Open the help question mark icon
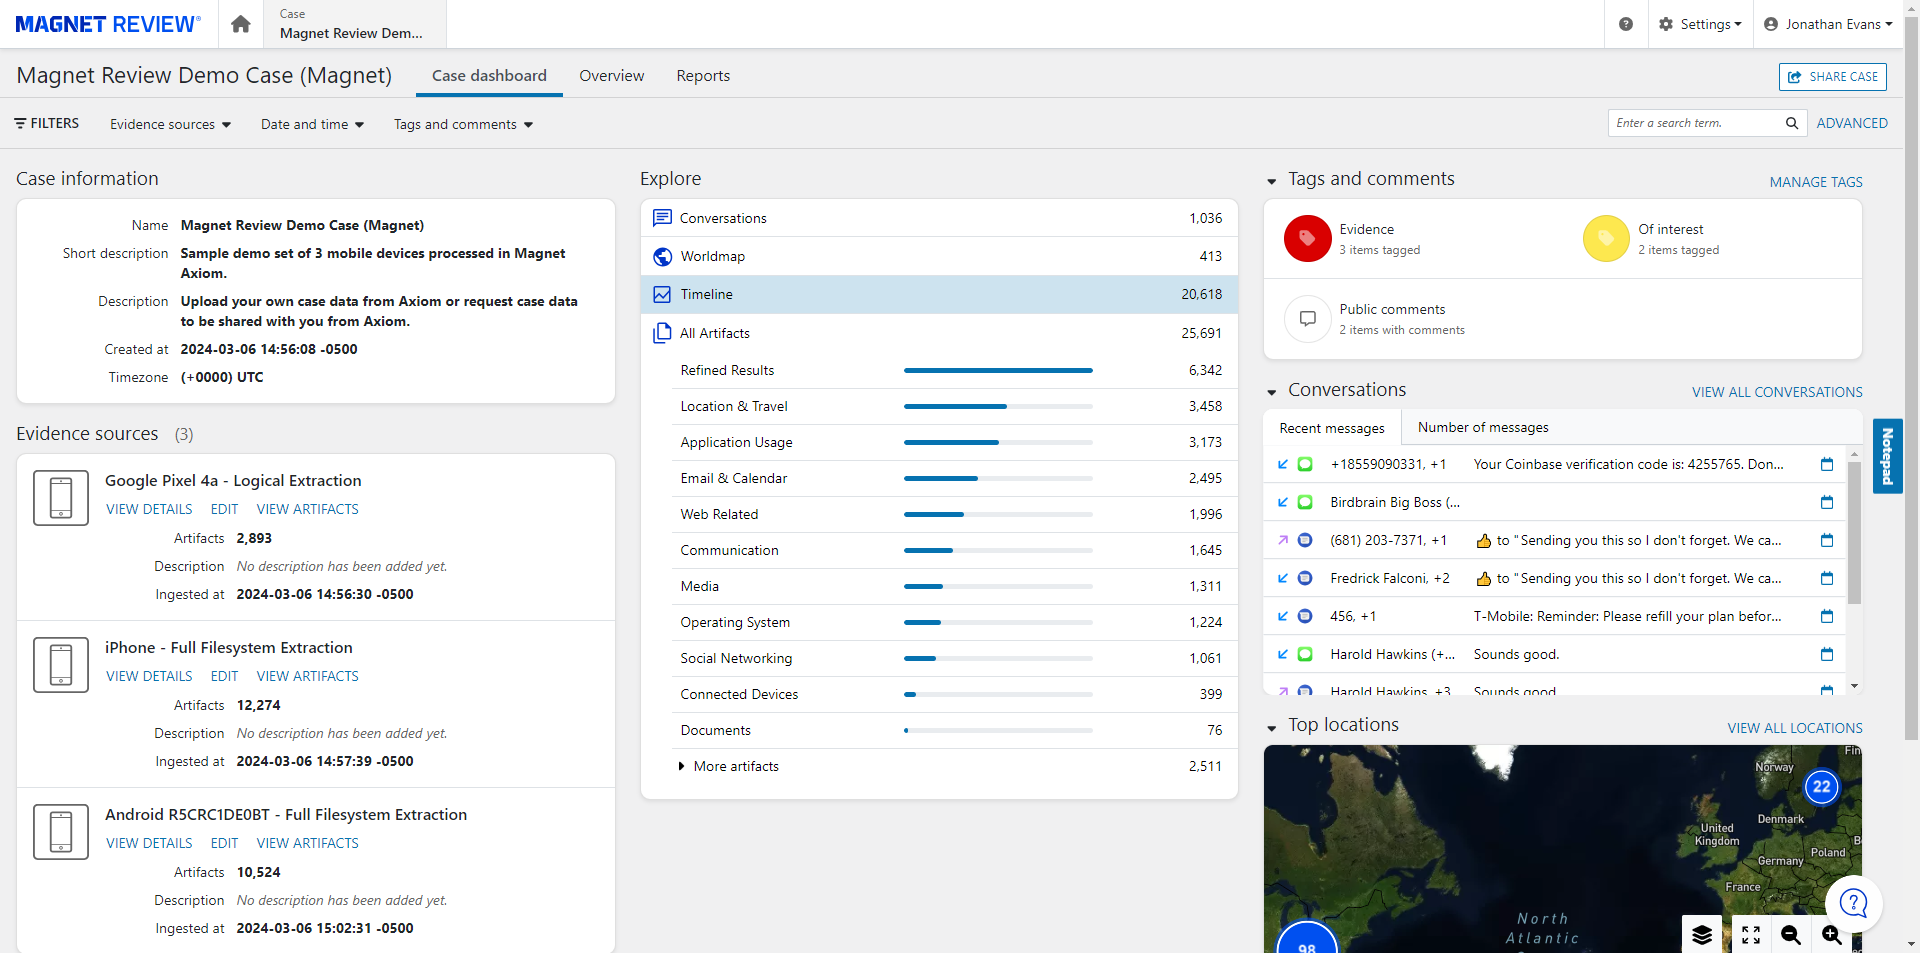 coord(1626,24)
